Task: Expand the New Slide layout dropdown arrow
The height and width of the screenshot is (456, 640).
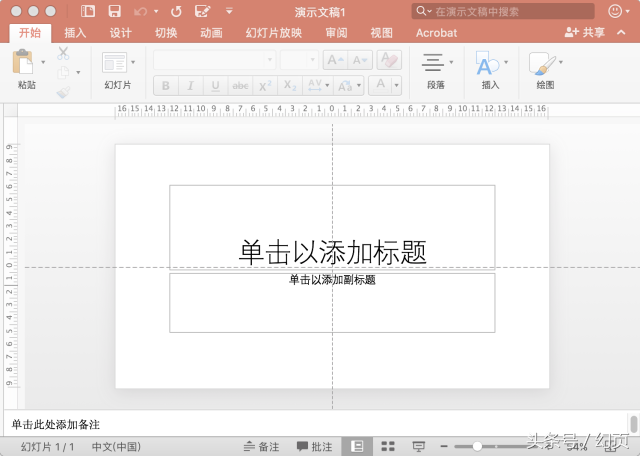Action: [133, 62]
